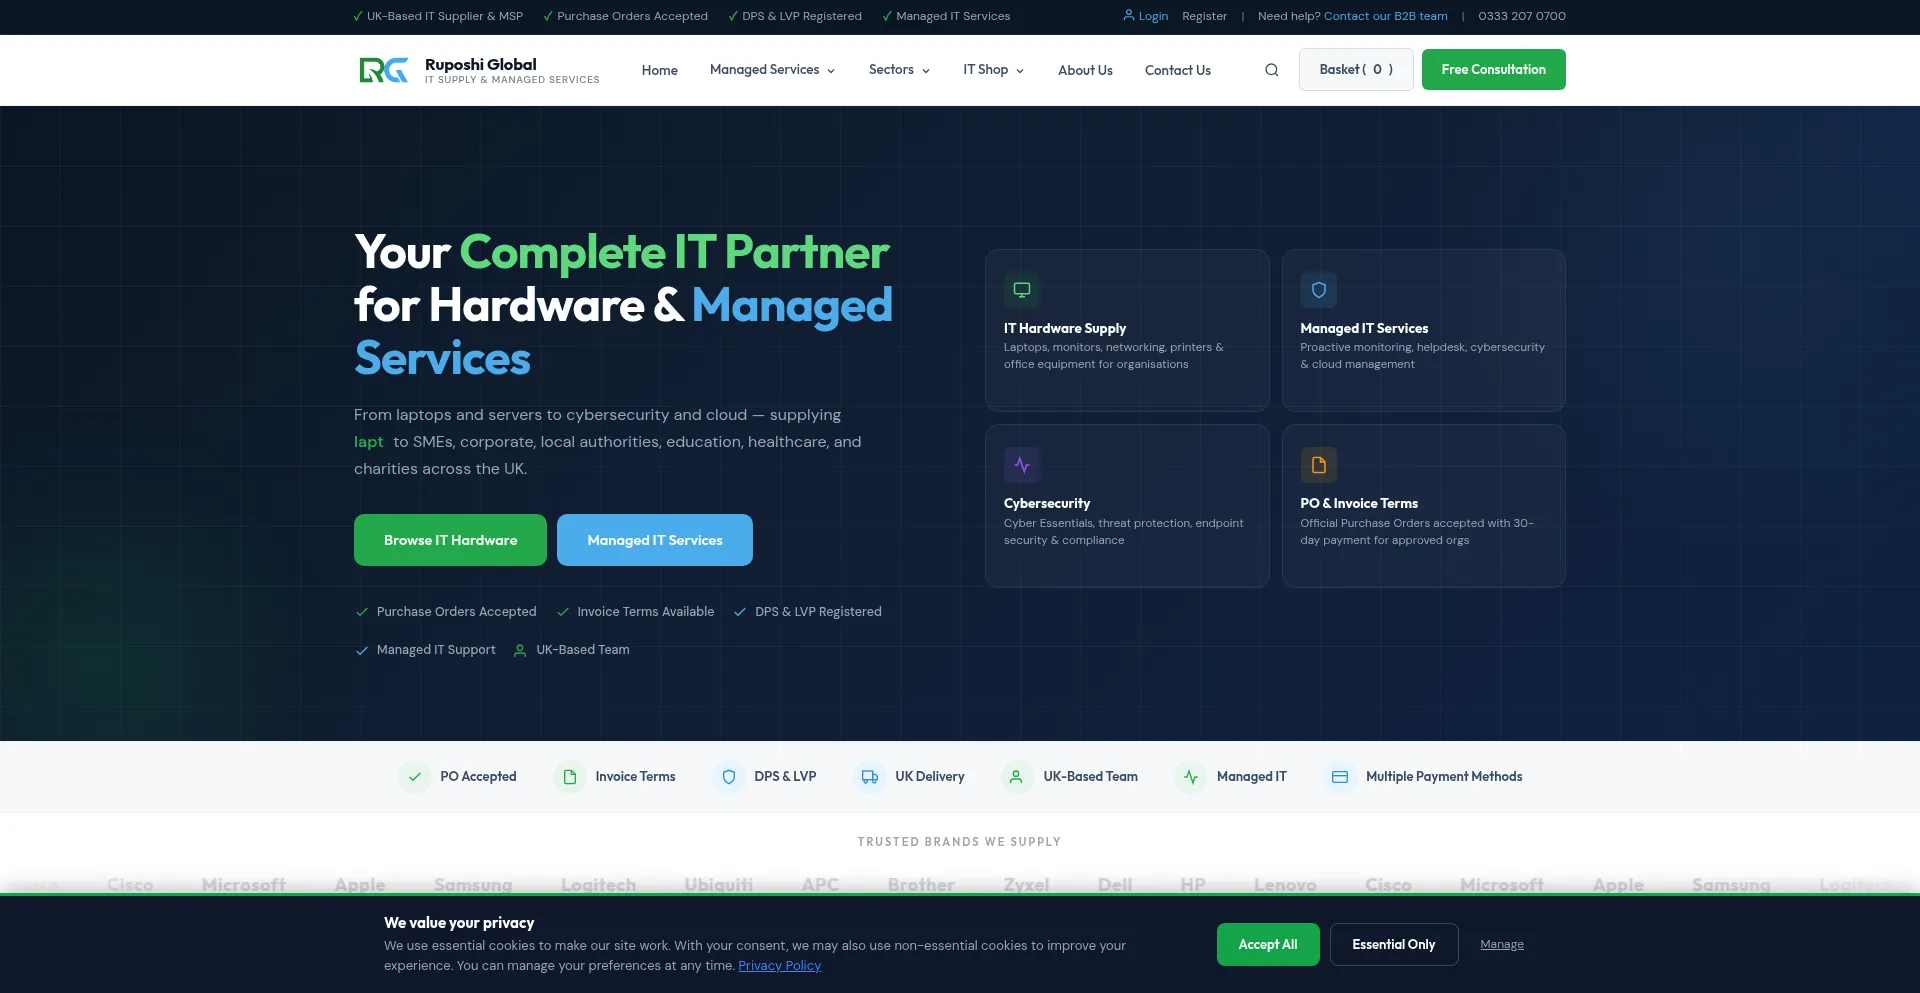Click the IT Hardware Supply monitor icon
Image resolution: width=1920 pixels, height=993 pixels.
click(1022, 290)
